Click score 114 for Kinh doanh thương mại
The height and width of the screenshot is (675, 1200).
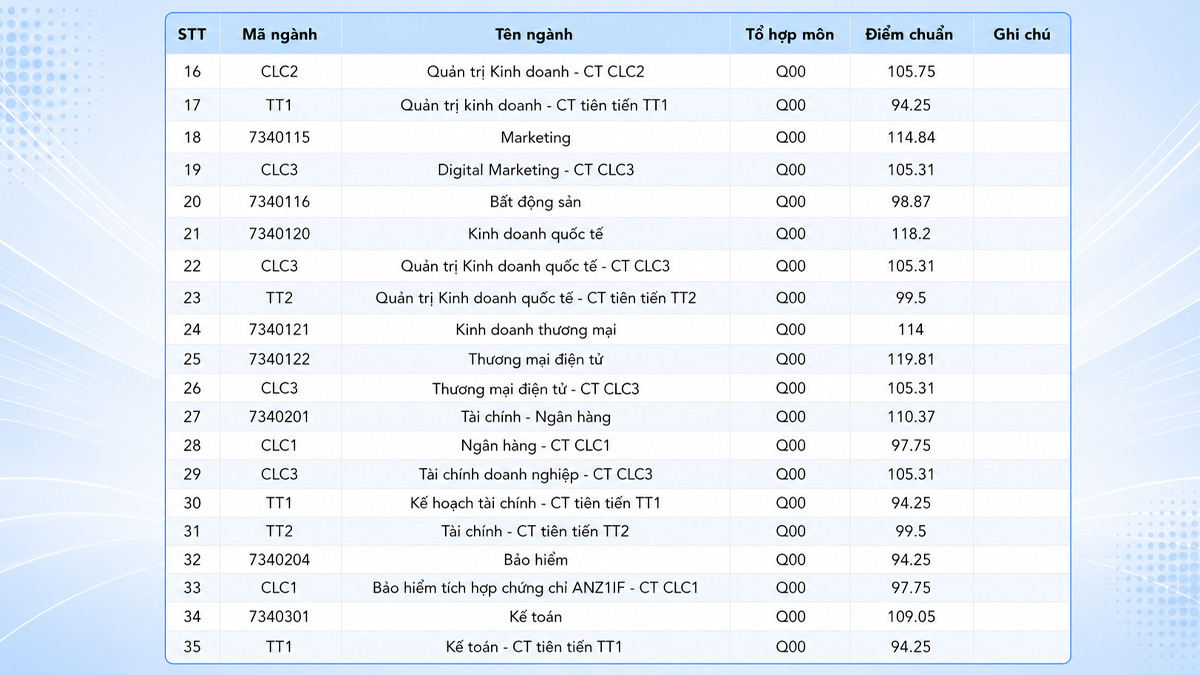(x=911, y=329)
